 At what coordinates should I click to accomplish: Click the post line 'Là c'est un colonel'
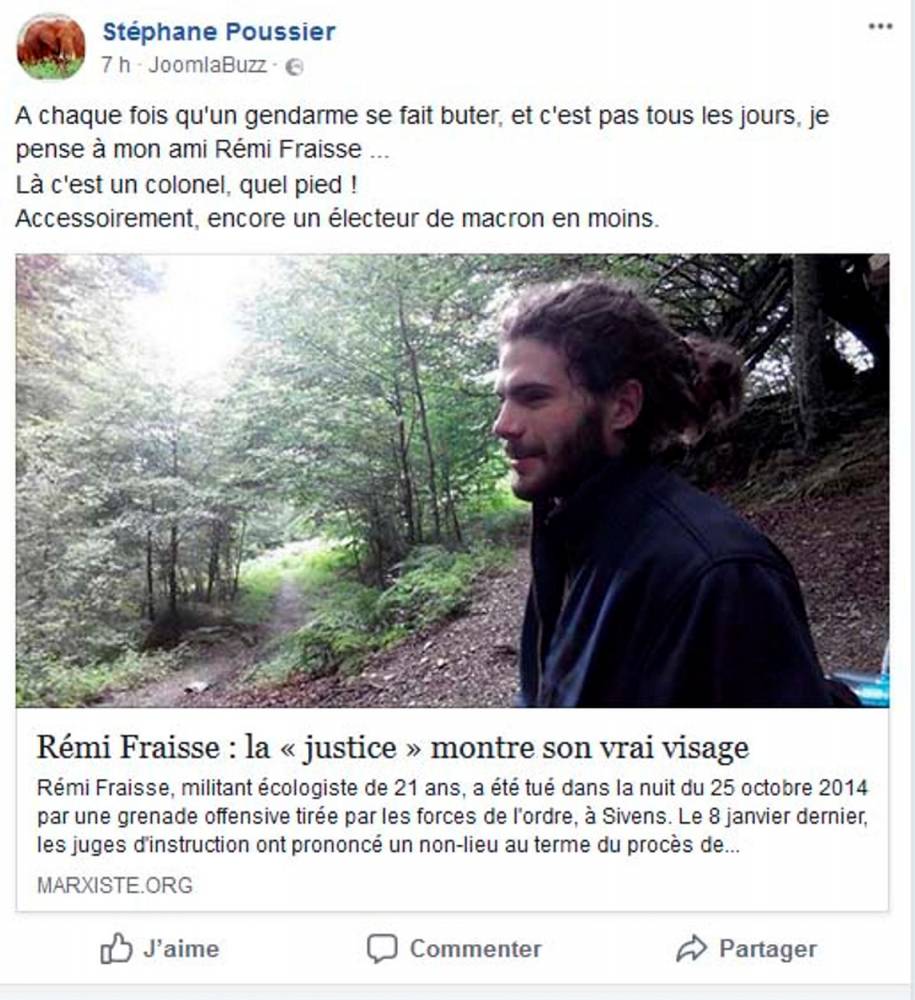coord(186,185)
